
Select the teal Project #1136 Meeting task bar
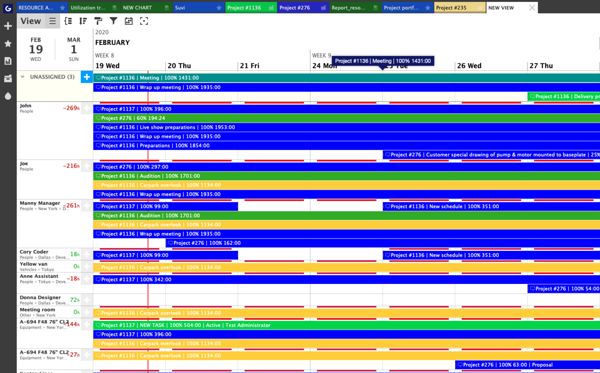347,78
